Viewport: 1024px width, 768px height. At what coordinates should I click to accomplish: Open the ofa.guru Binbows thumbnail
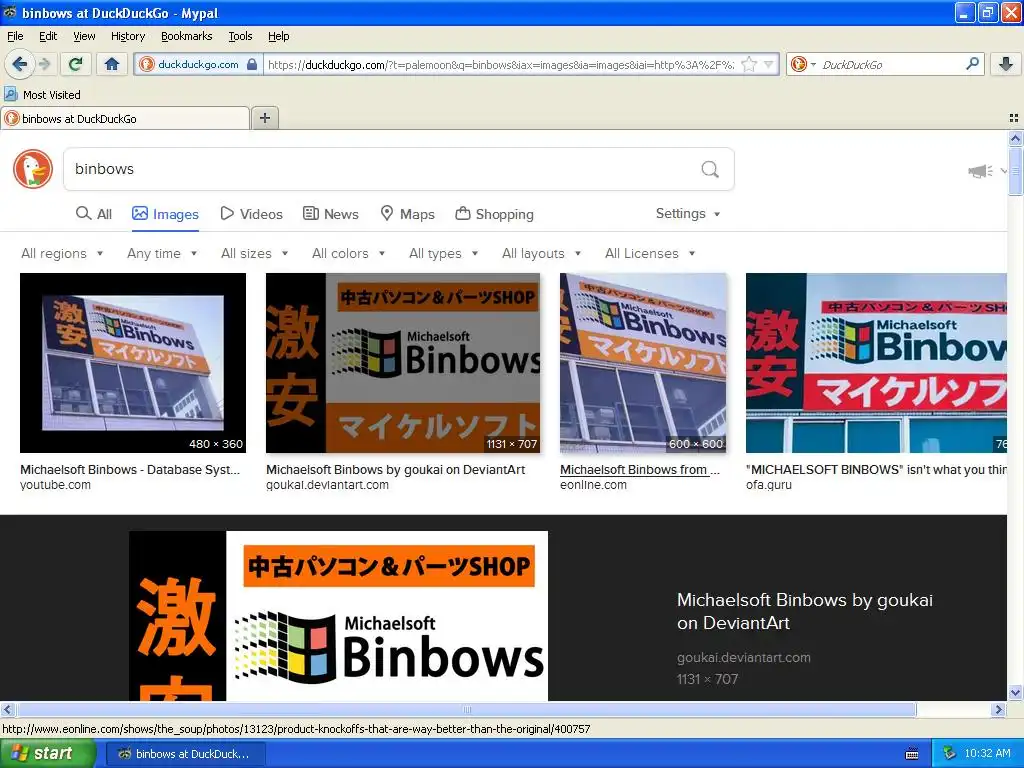point(876,362)
